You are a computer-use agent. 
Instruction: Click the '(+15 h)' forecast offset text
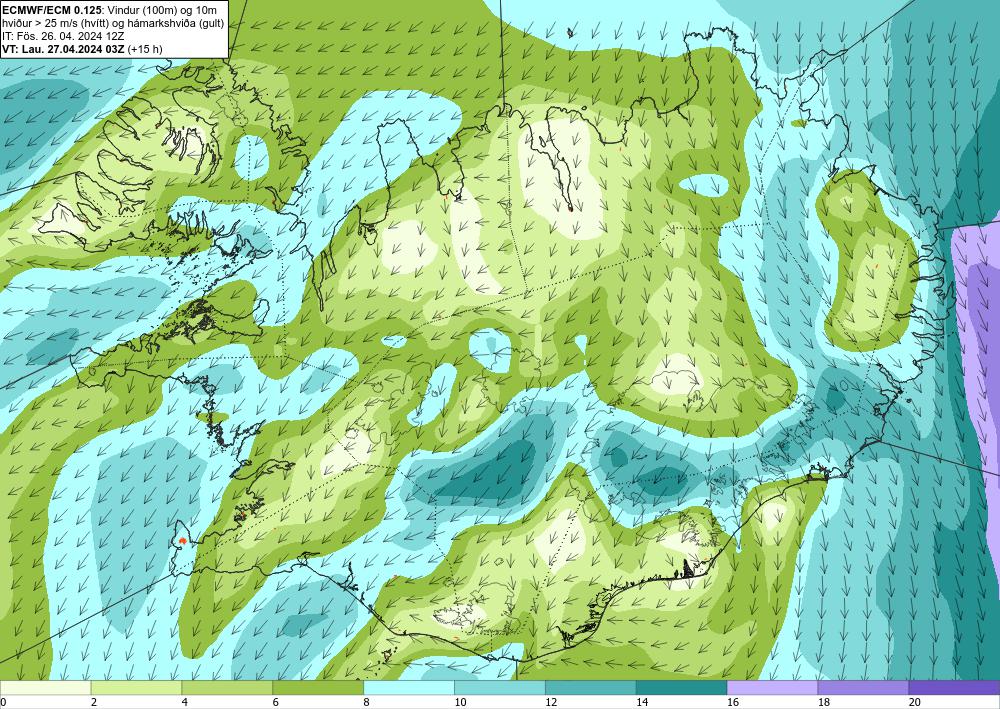click(x=145, y=49)
